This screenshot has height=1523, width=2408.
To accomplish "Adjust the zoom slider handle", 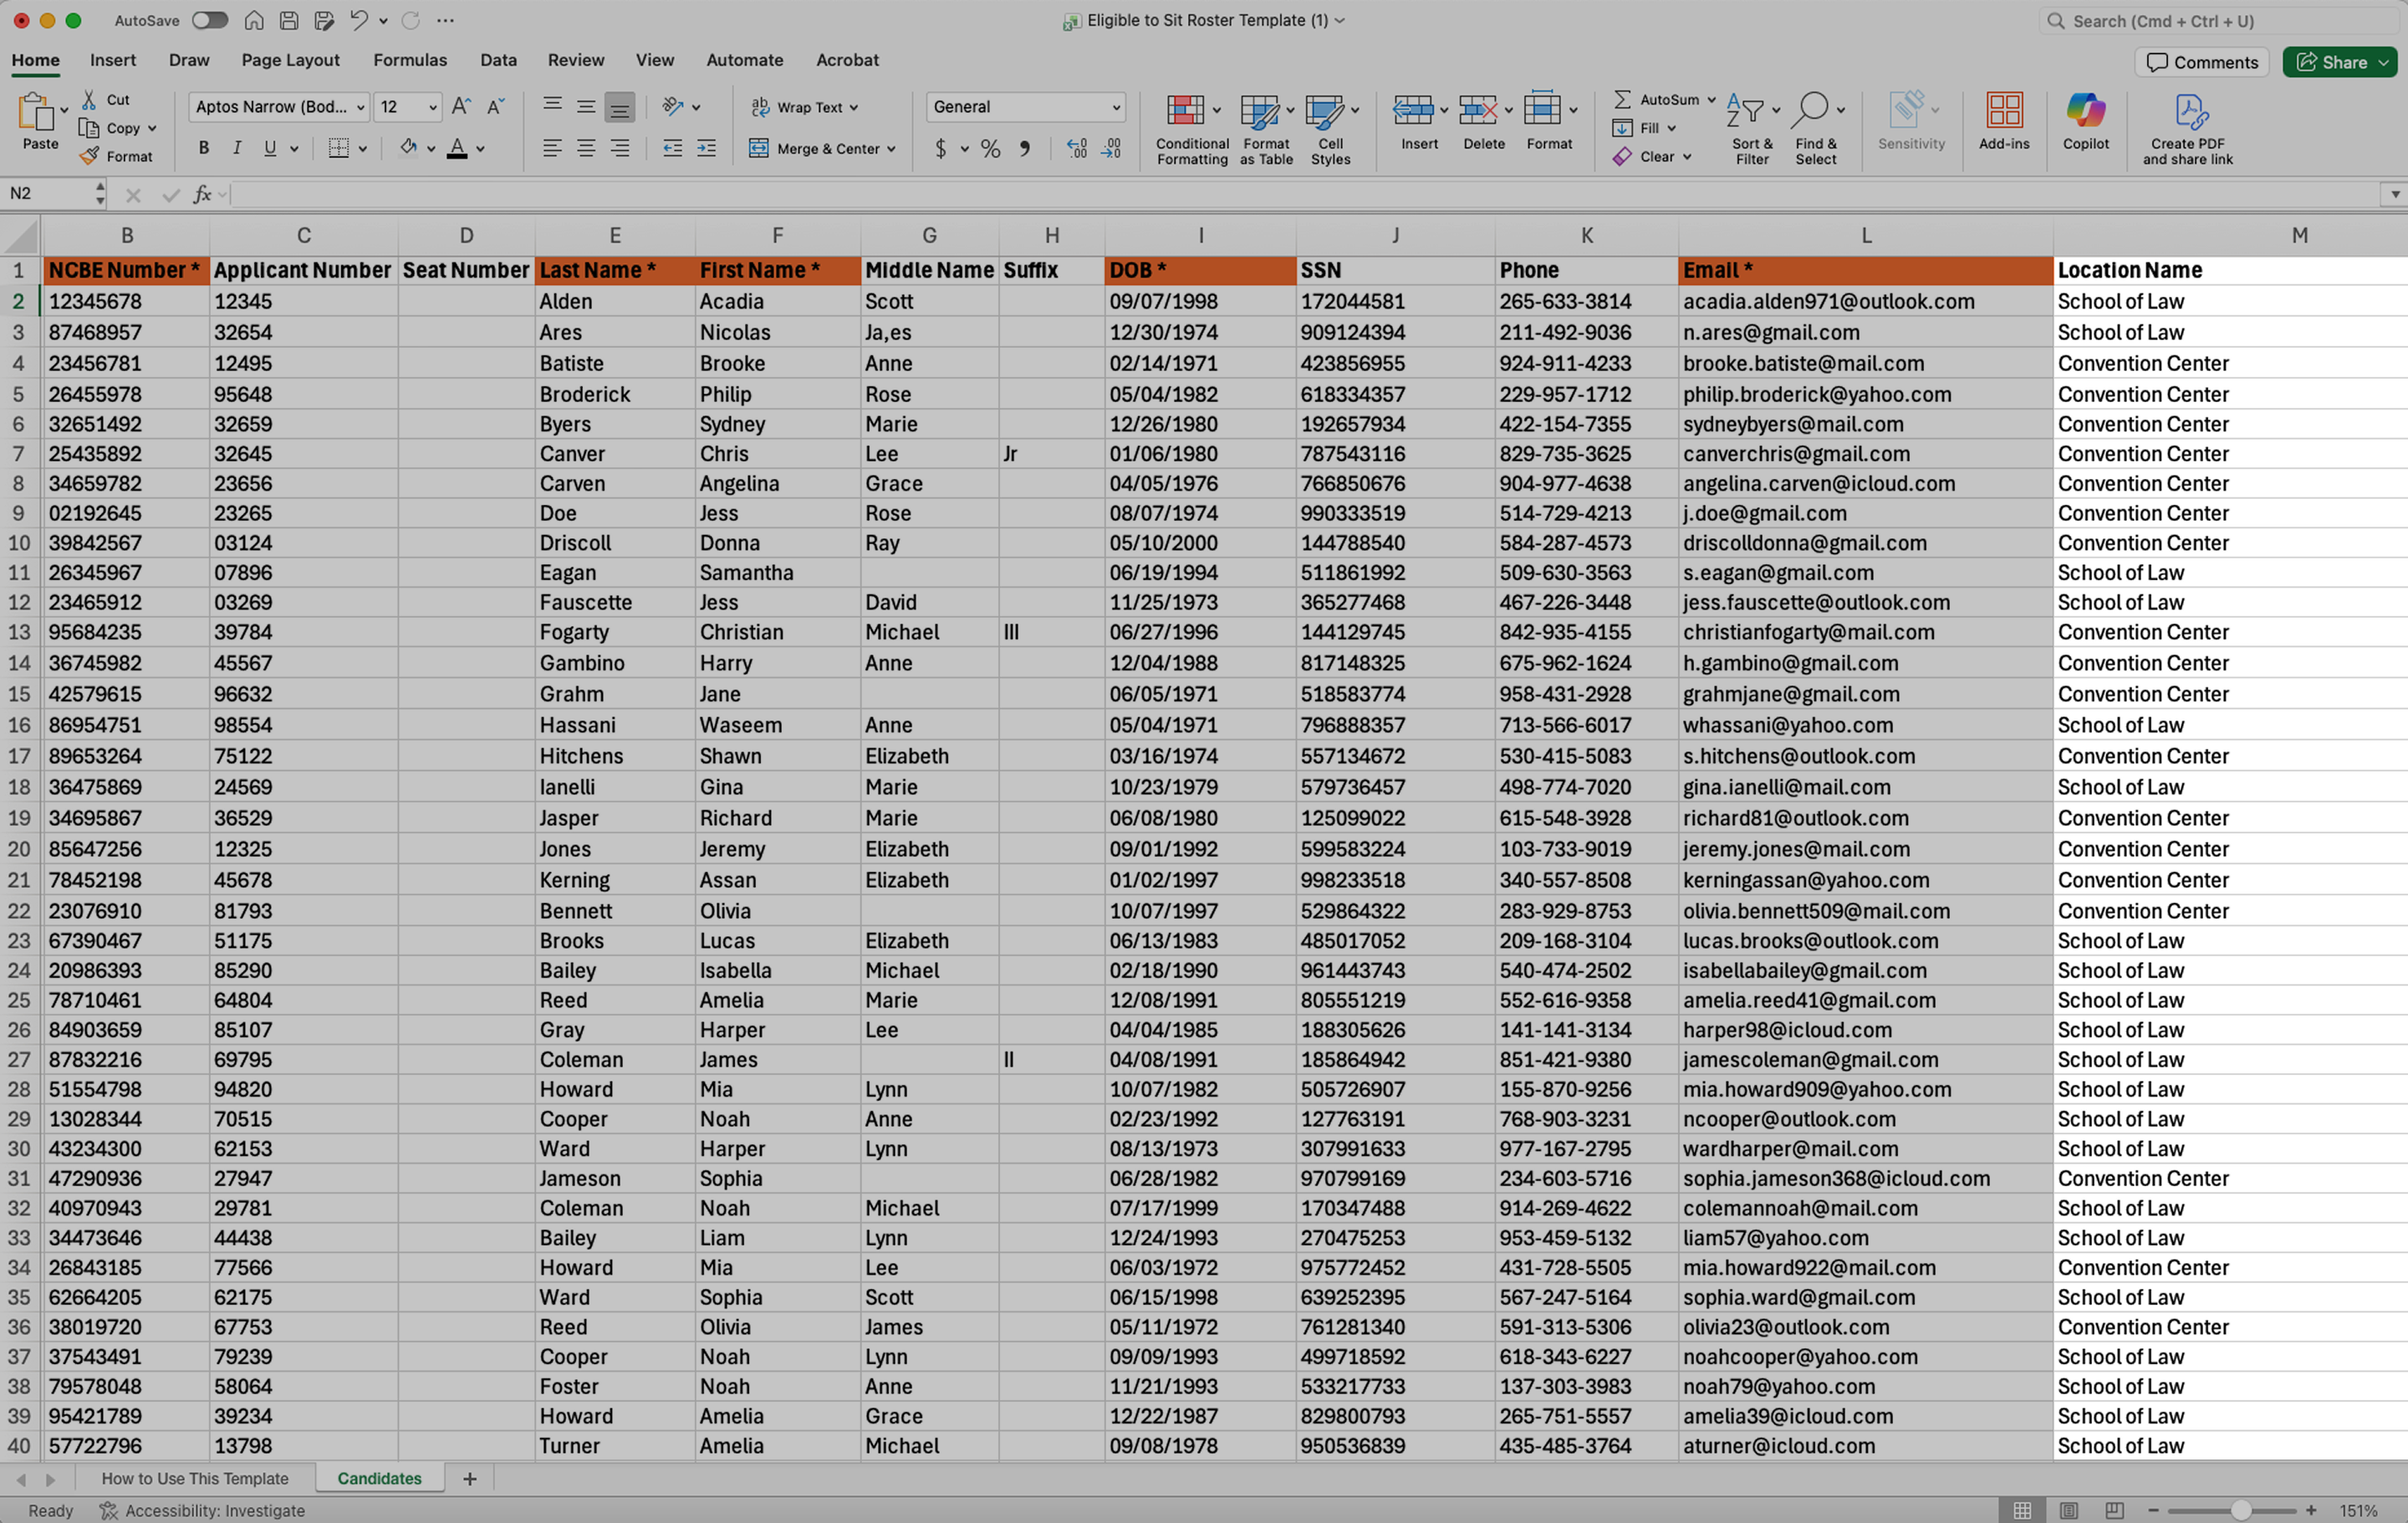I will (x=2241, y=1510).
